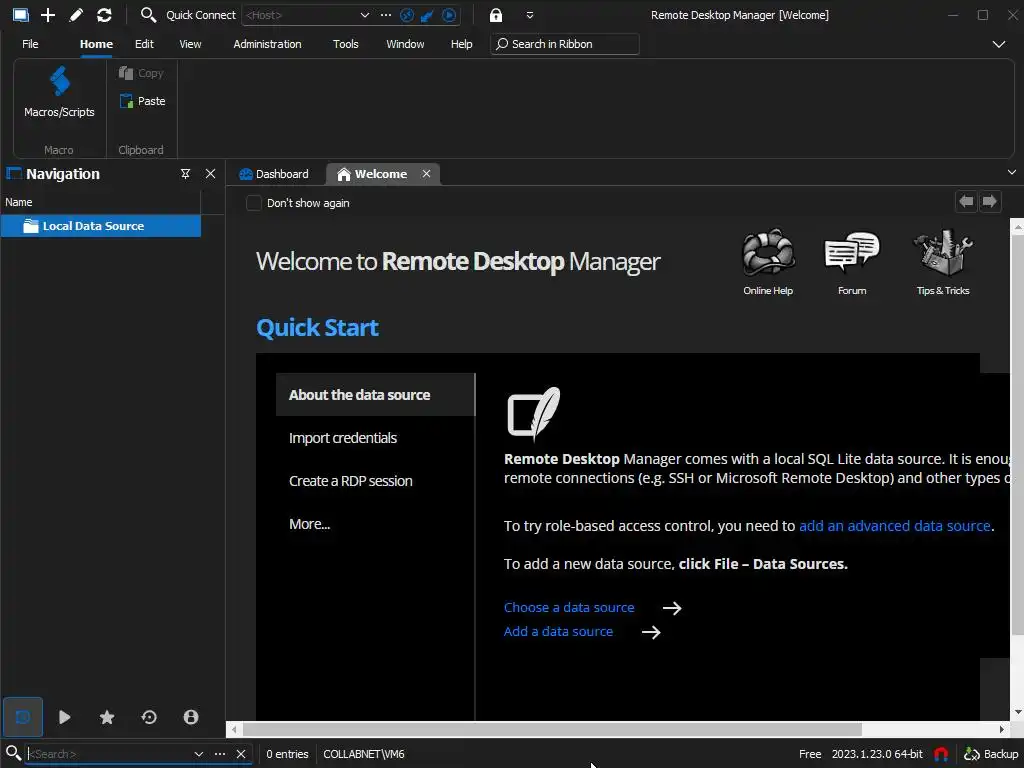Close the Navigation panel

210,174
